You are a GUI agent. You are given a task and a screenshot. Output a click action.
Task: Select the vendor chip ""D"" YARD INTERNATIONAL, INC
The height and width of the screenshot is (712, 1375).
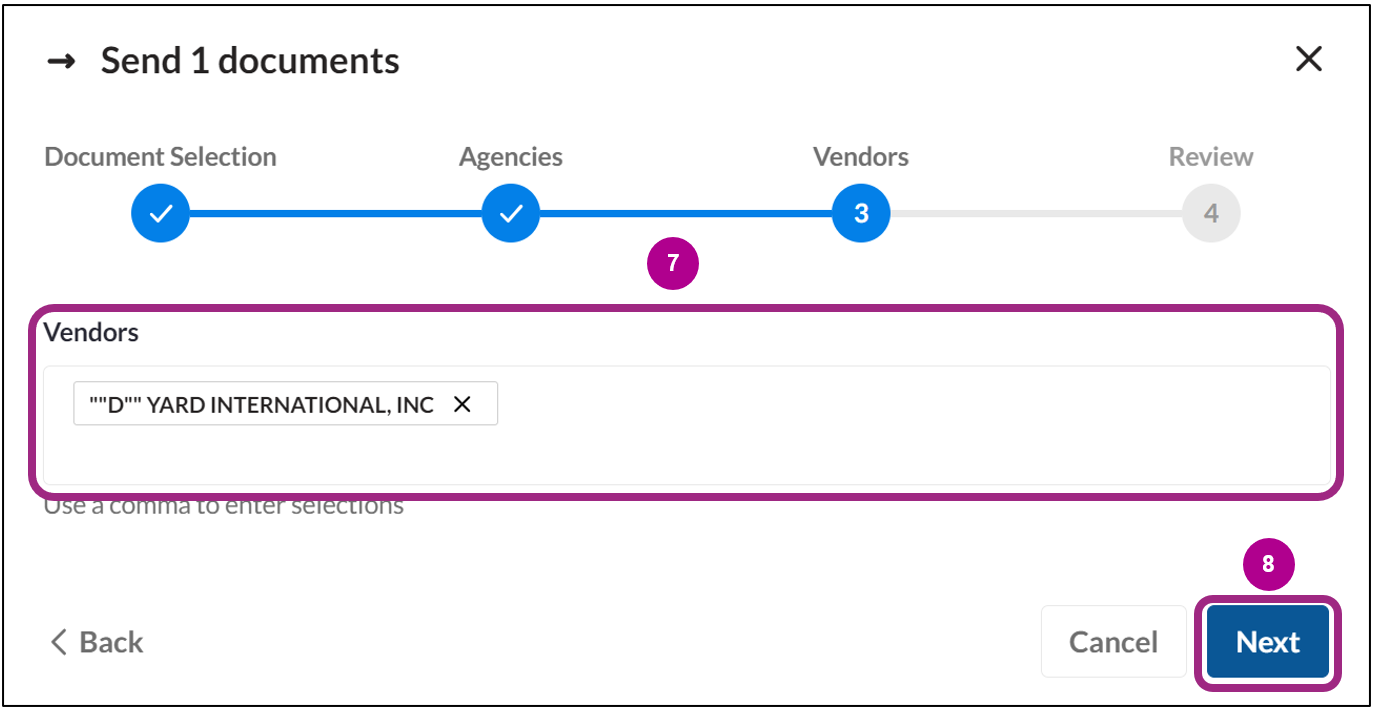click(x=265, y=404)
